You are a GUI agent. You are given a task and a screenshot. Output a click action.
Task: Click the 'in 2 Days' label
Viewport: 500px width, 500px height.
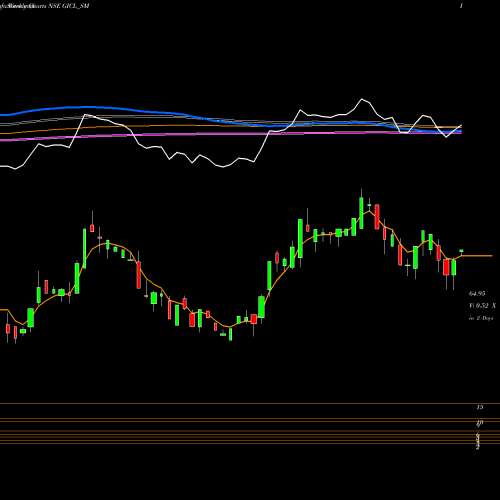481,318
